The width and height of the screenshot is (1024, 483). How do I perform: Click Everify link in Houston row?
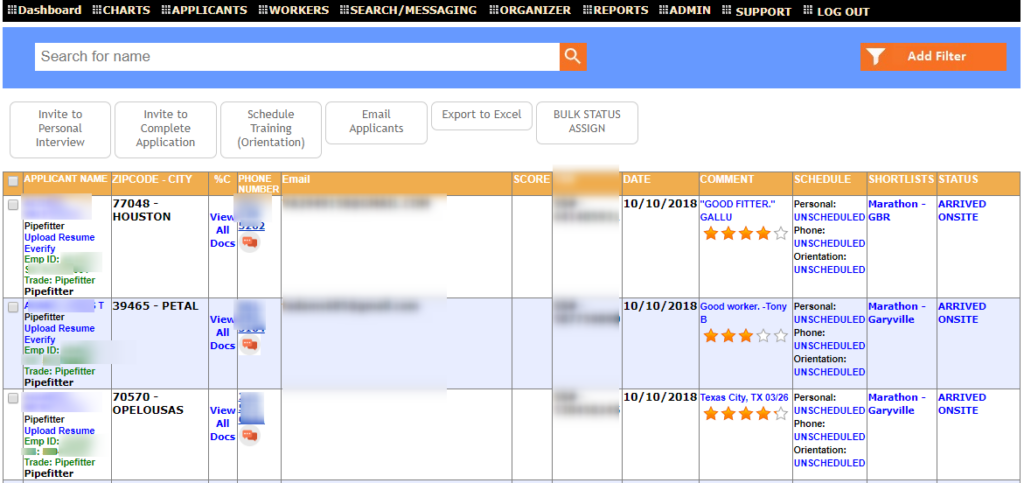pyautogui.click(x=40, y=249)
